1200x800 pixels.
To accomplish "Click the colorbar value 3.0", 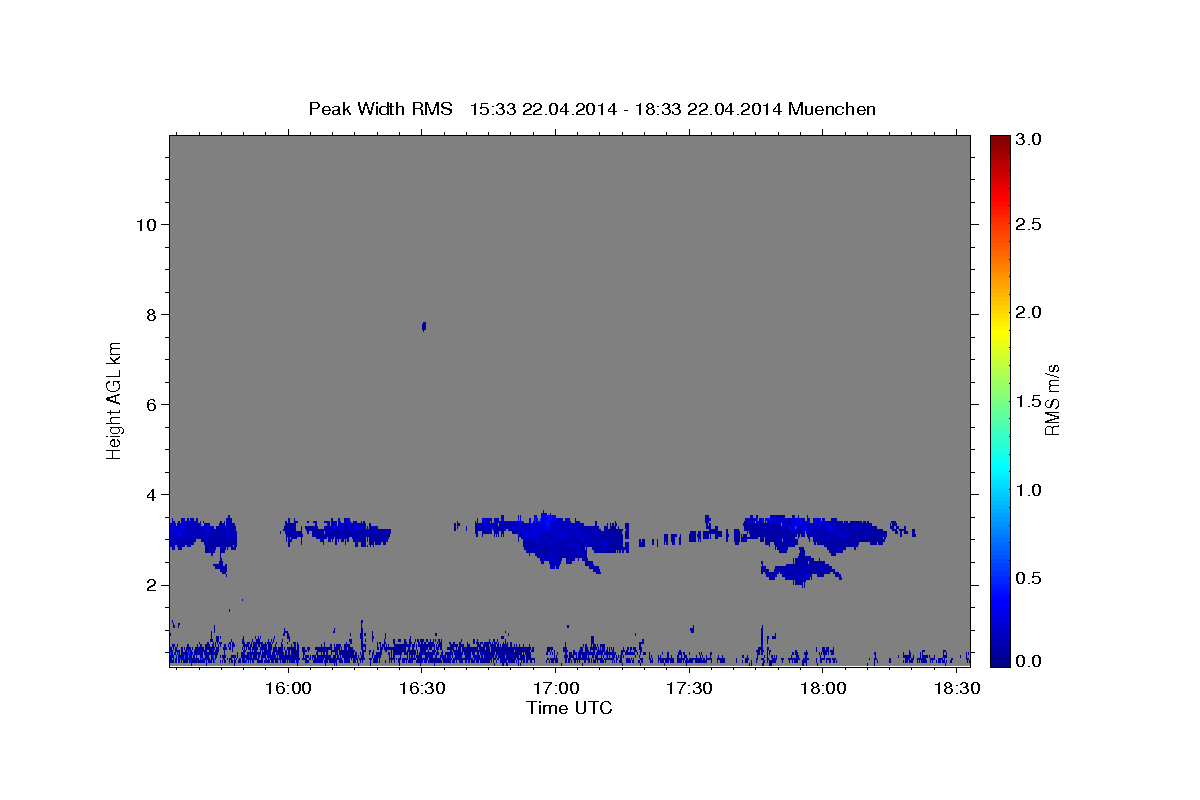I will point(1030,140).
